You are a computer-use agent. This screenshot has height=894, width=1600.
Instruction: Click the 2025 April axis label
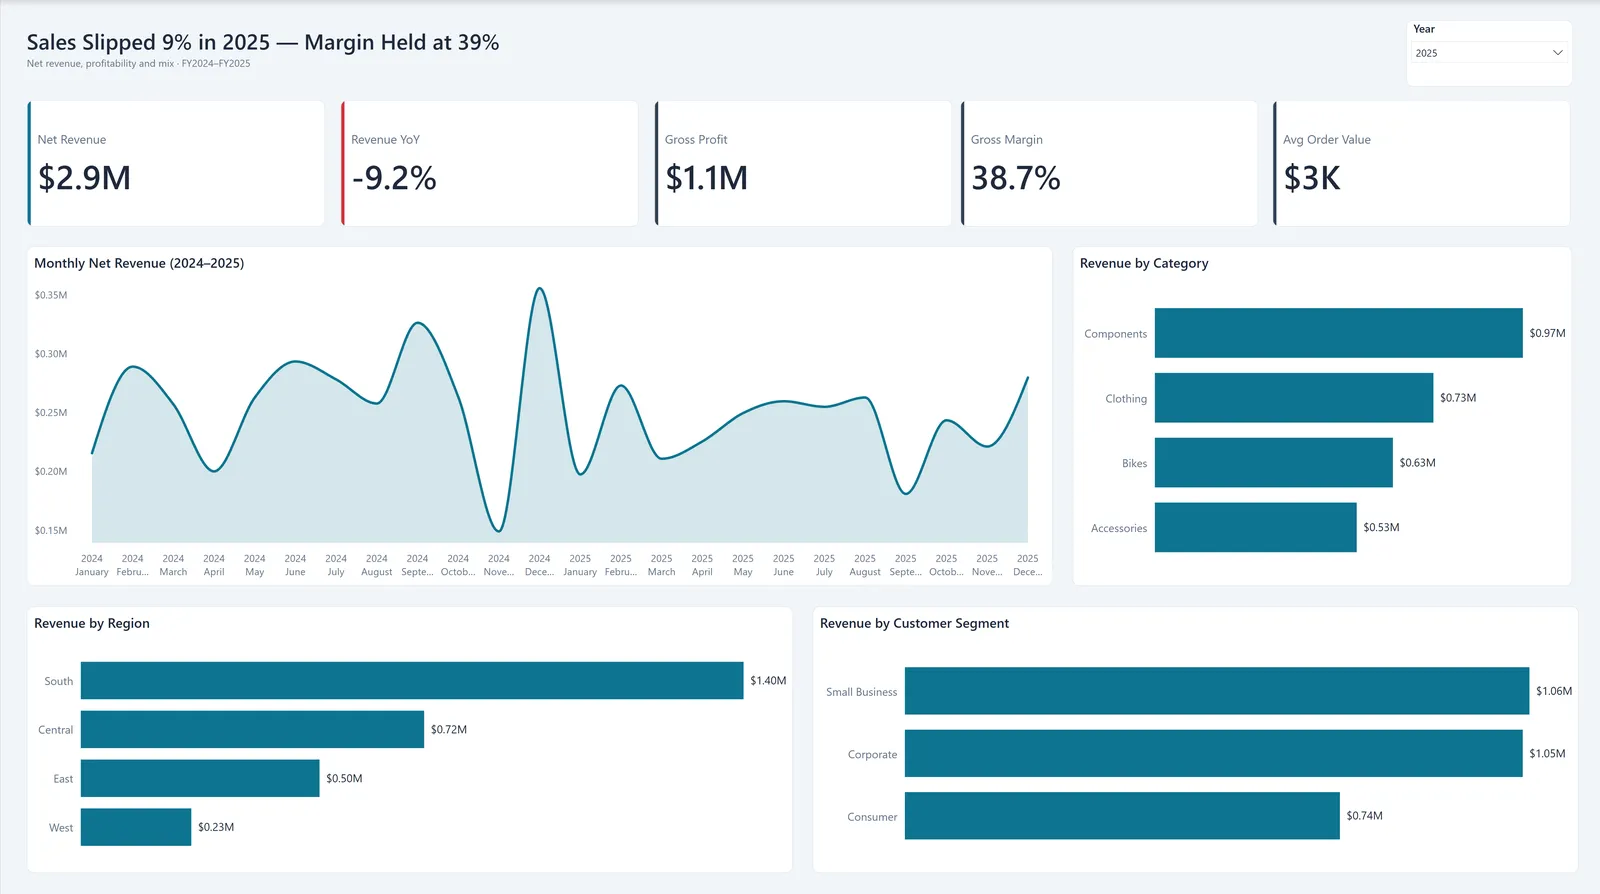[702, 565]
